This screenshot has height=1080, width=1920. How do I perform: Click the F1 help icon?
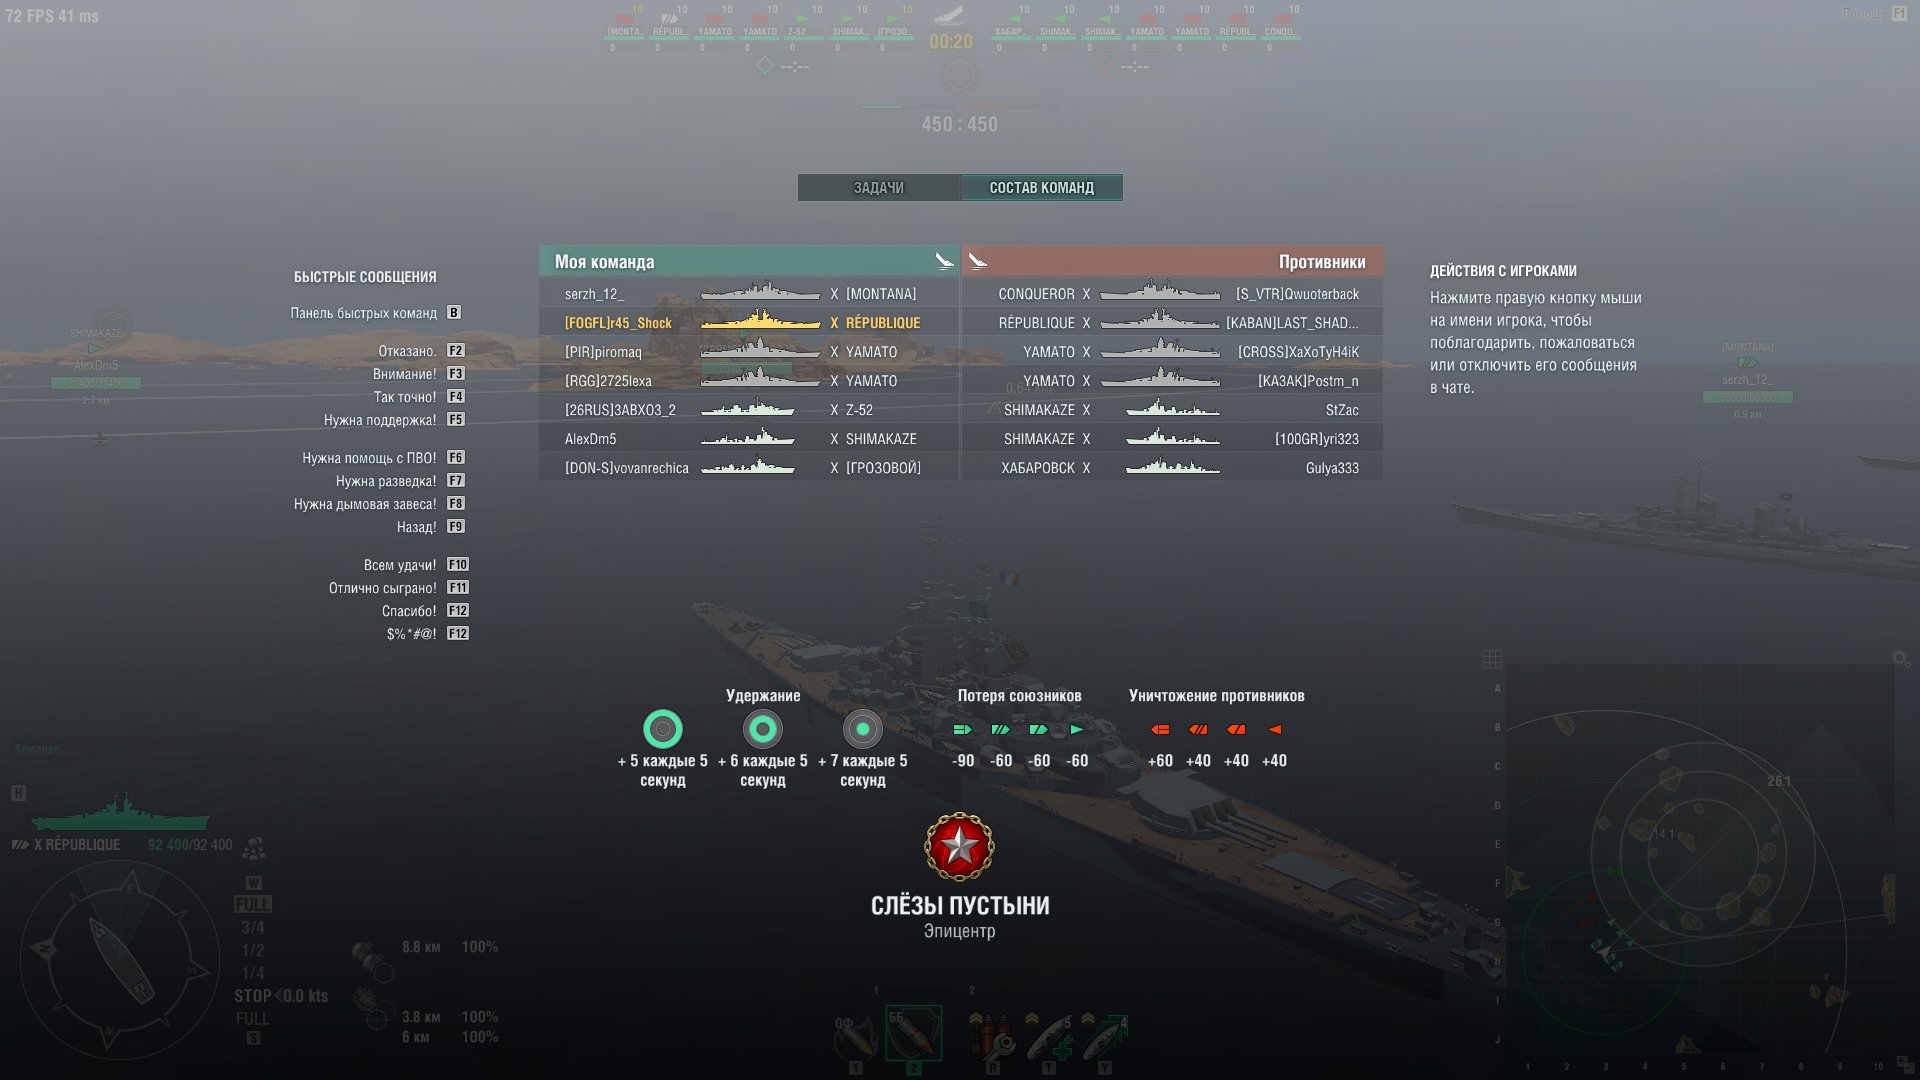pyautogui.click(x=1899, y=13)
